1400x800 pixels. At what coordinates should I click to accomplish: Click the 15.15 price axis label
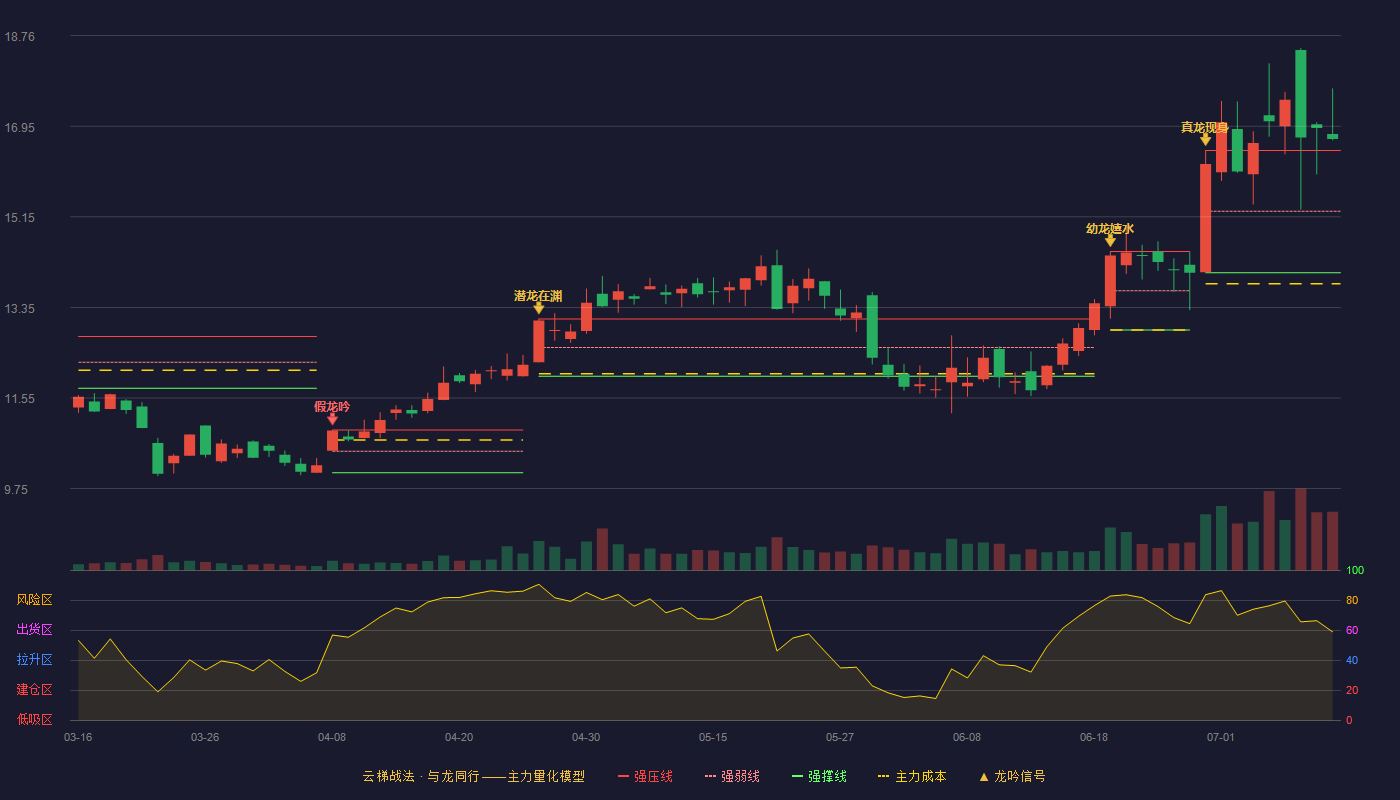(x=20, y=217)
